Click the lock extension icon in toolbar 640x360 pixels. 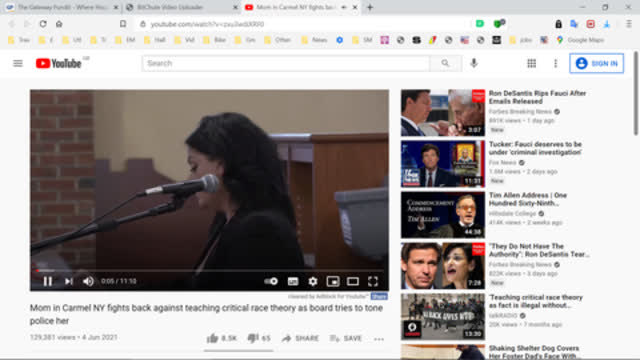pos(558,24)
